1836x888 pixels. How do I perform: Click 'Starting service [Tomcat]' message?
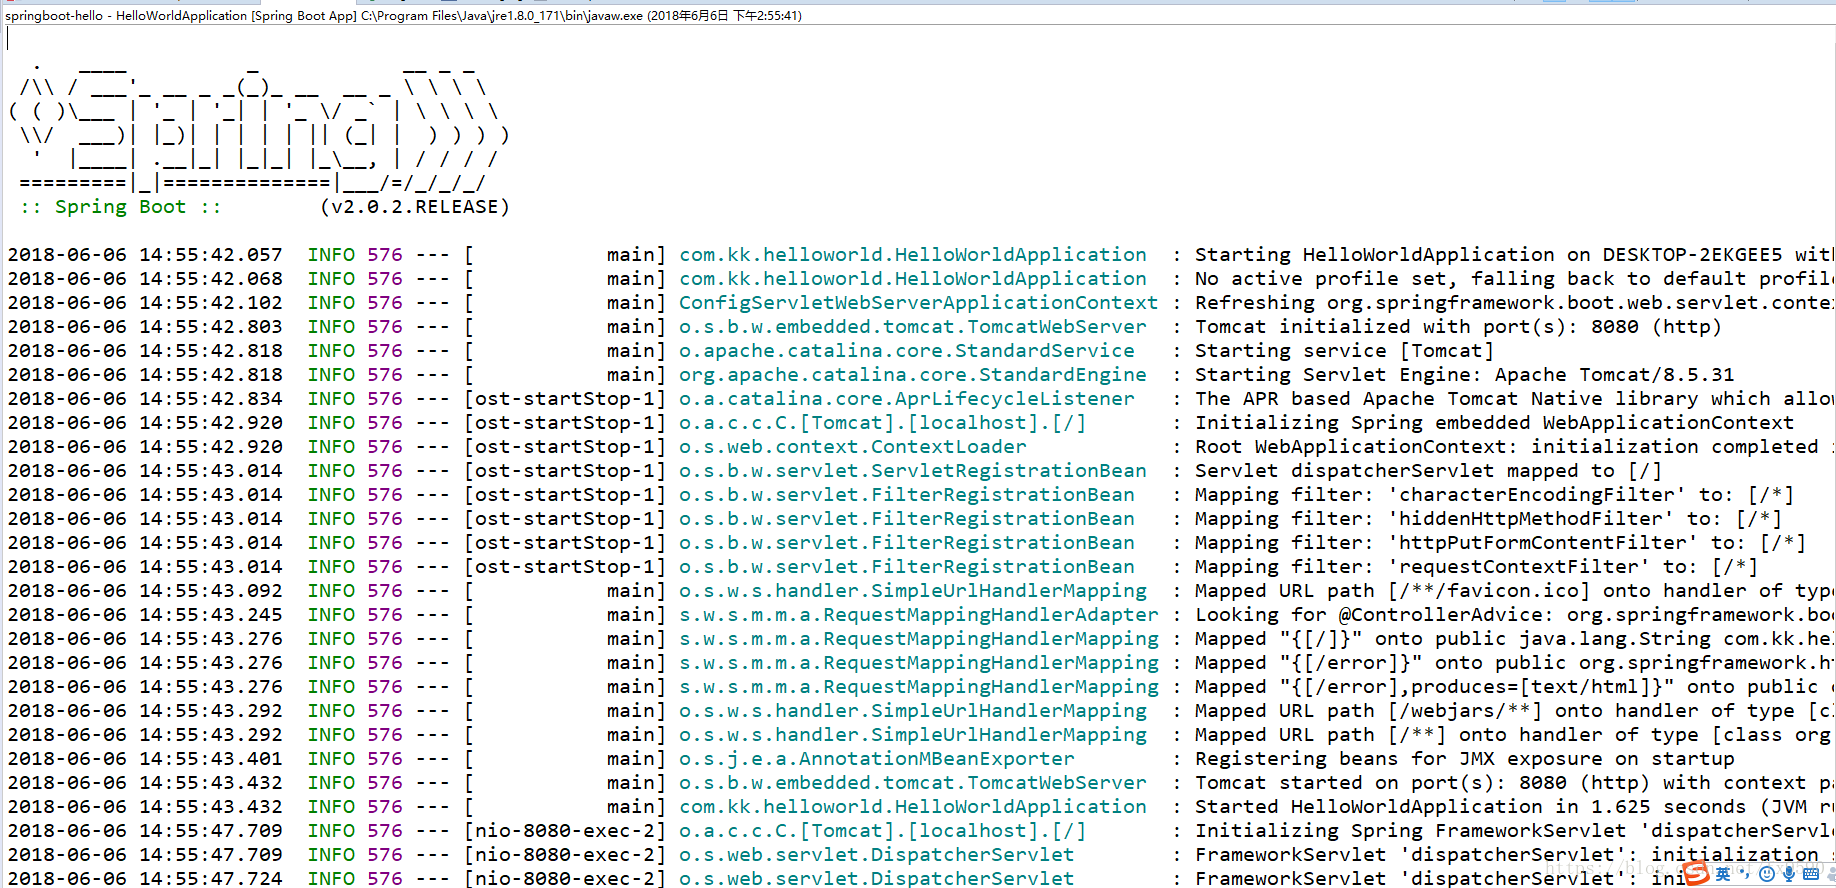click(1344, 351)
